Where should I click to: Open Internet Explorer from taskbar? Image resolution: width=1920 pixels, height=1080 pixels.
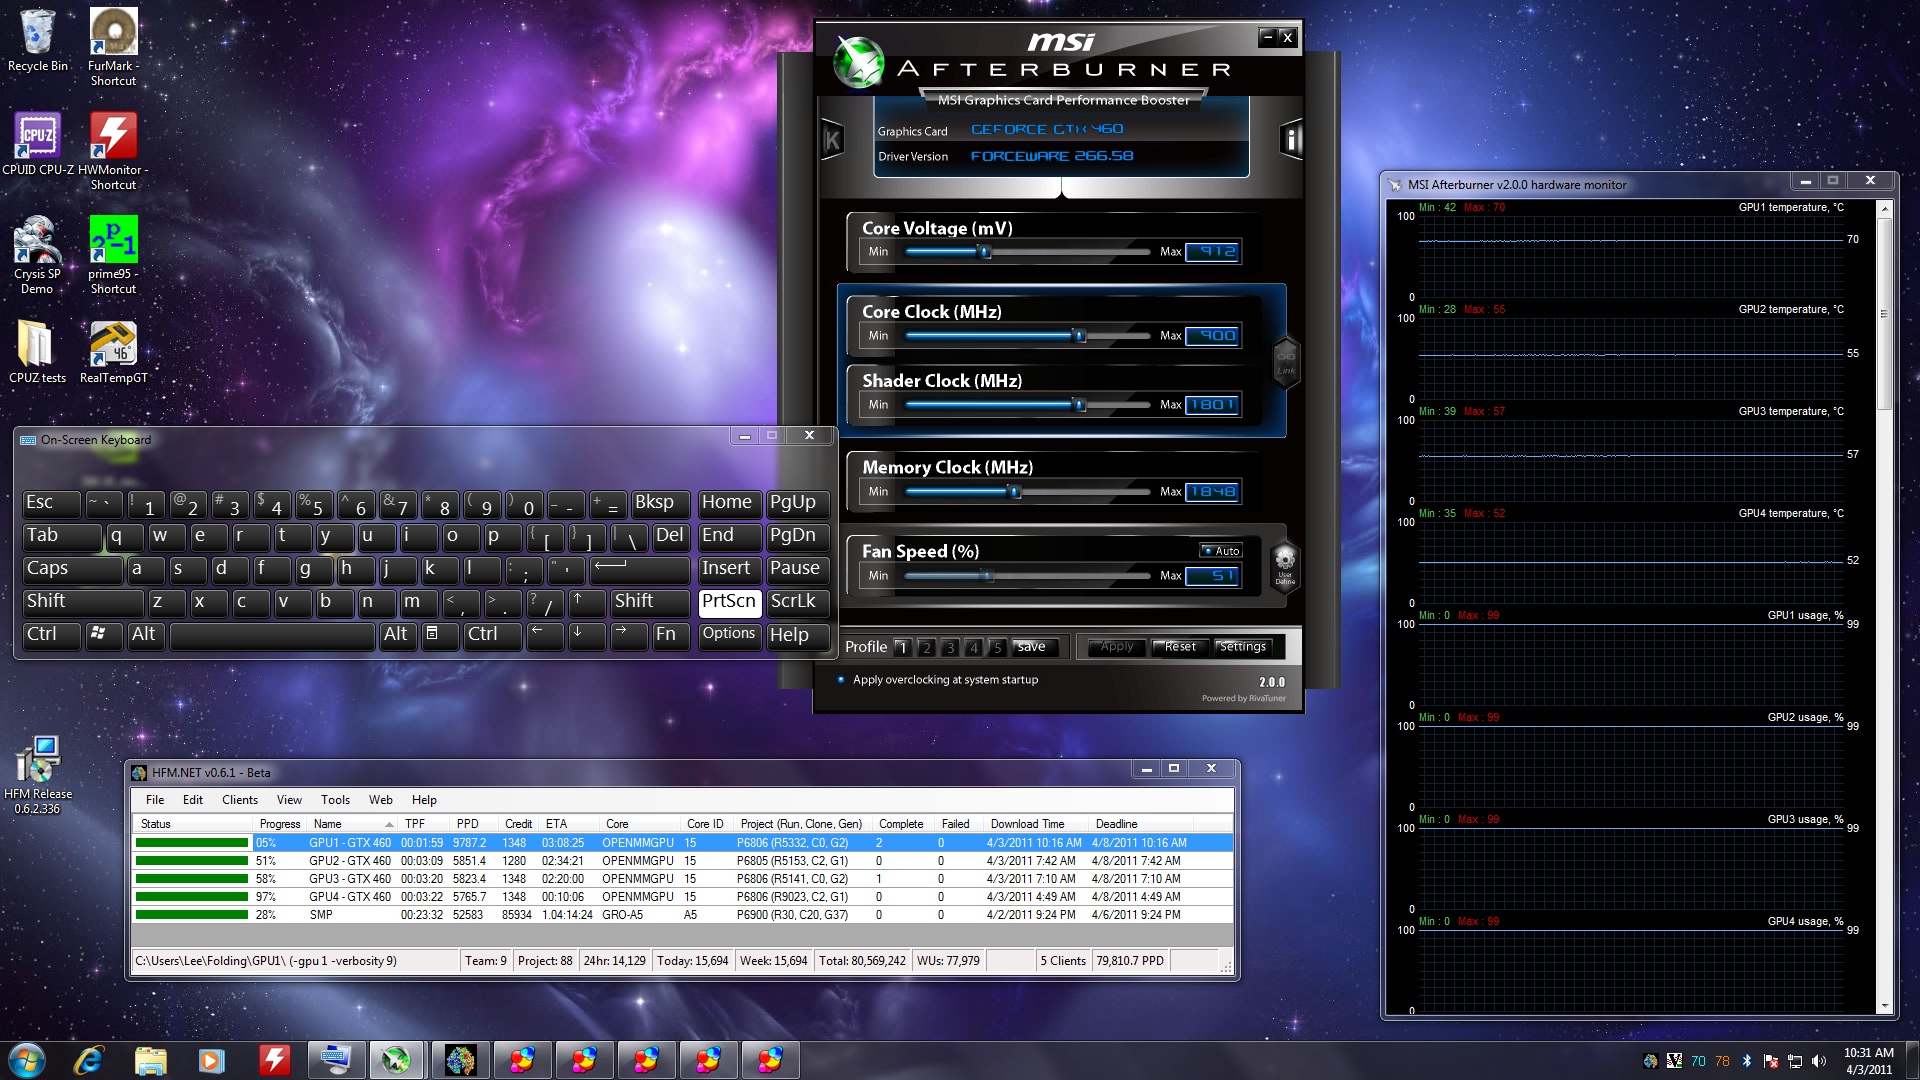(88, 1060)
